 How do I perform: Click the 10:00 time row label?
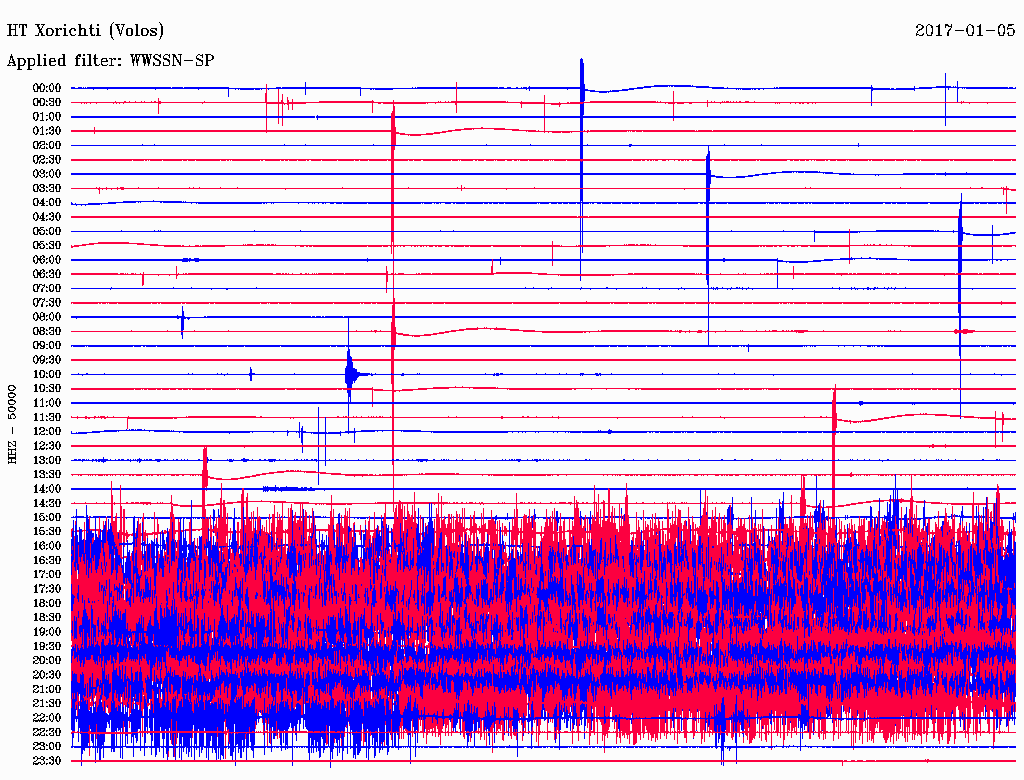[x=47, y=374]
